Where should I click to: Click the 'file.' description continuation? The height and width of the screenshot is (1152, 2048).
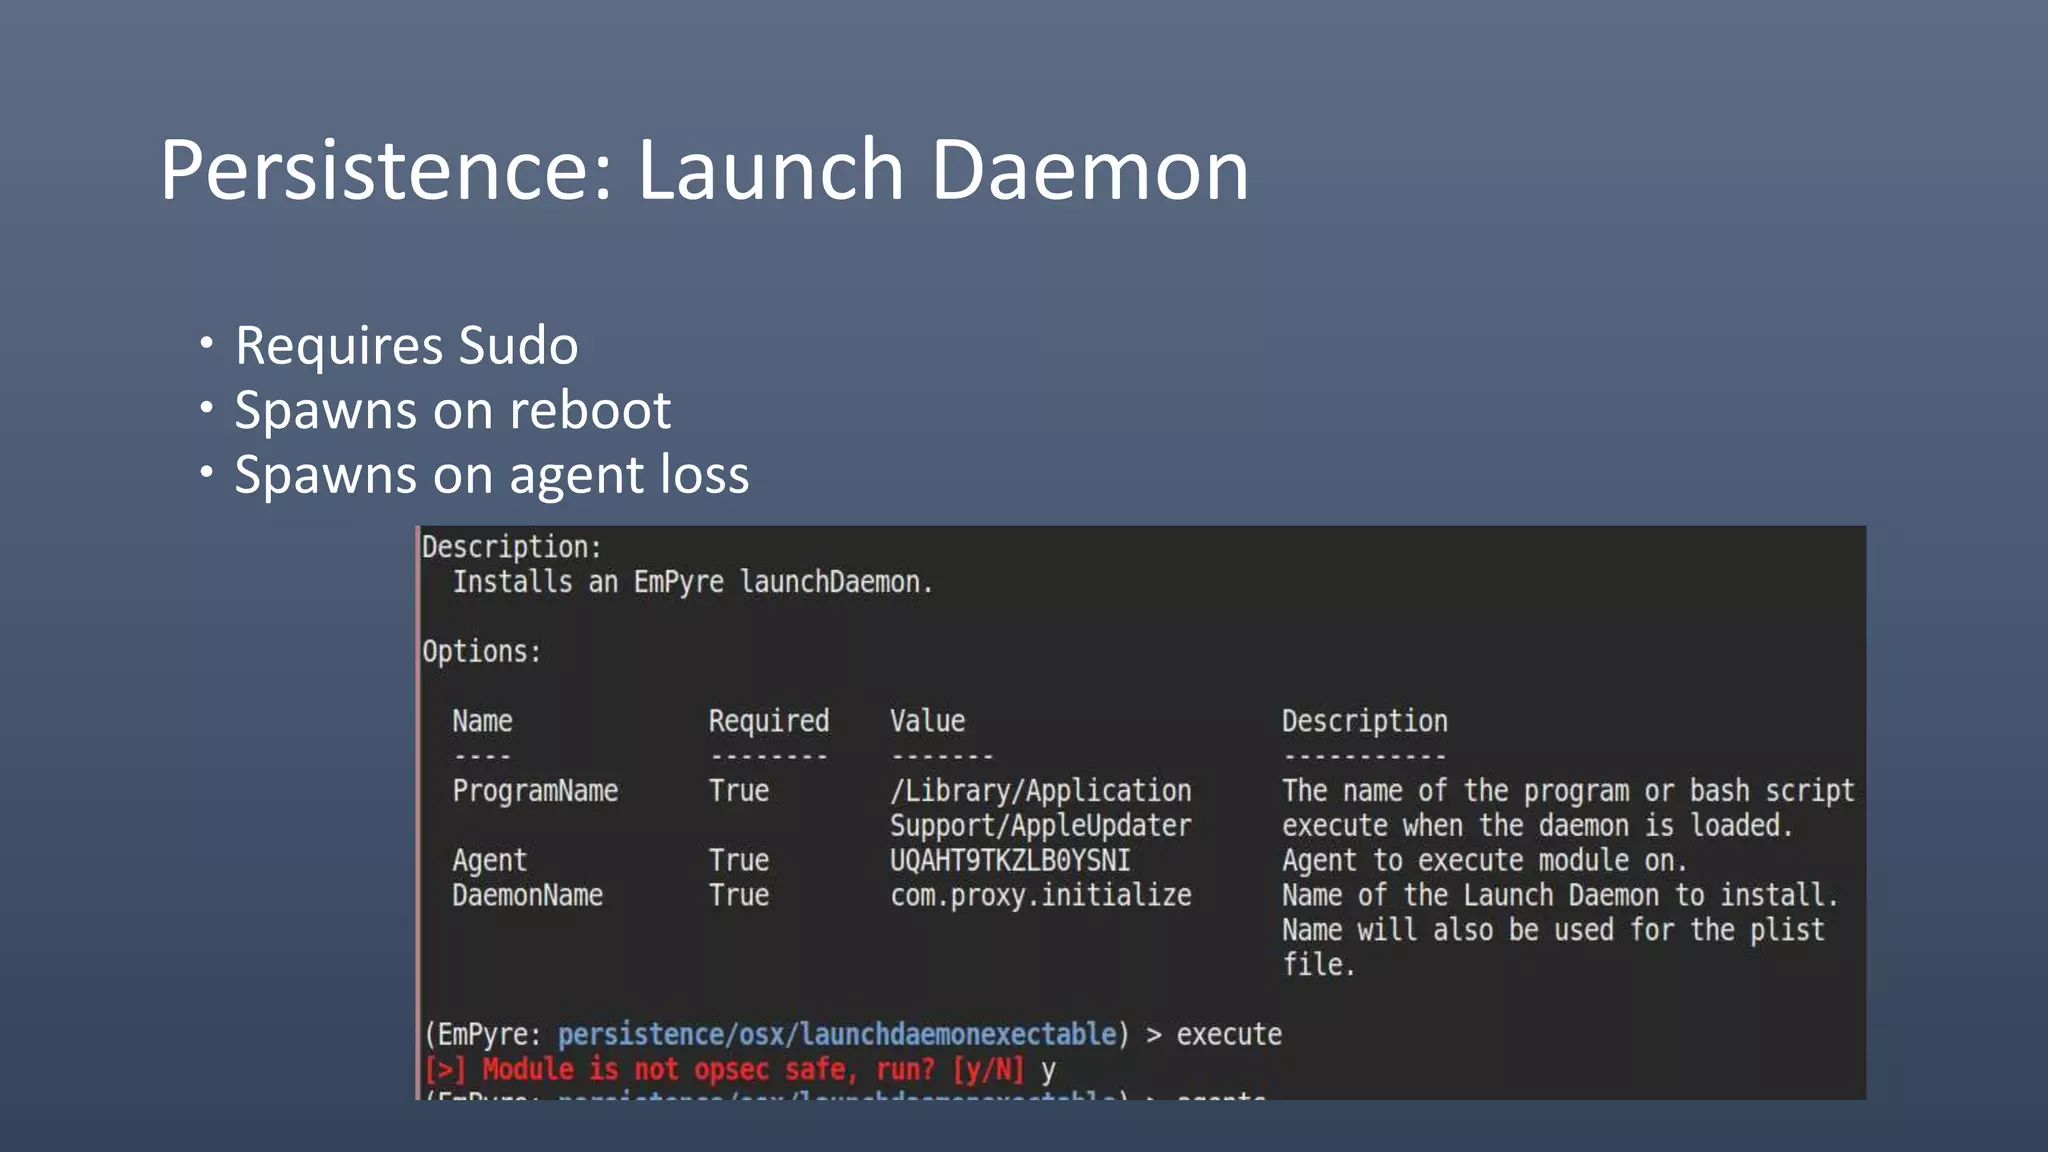coord(1319,965)
